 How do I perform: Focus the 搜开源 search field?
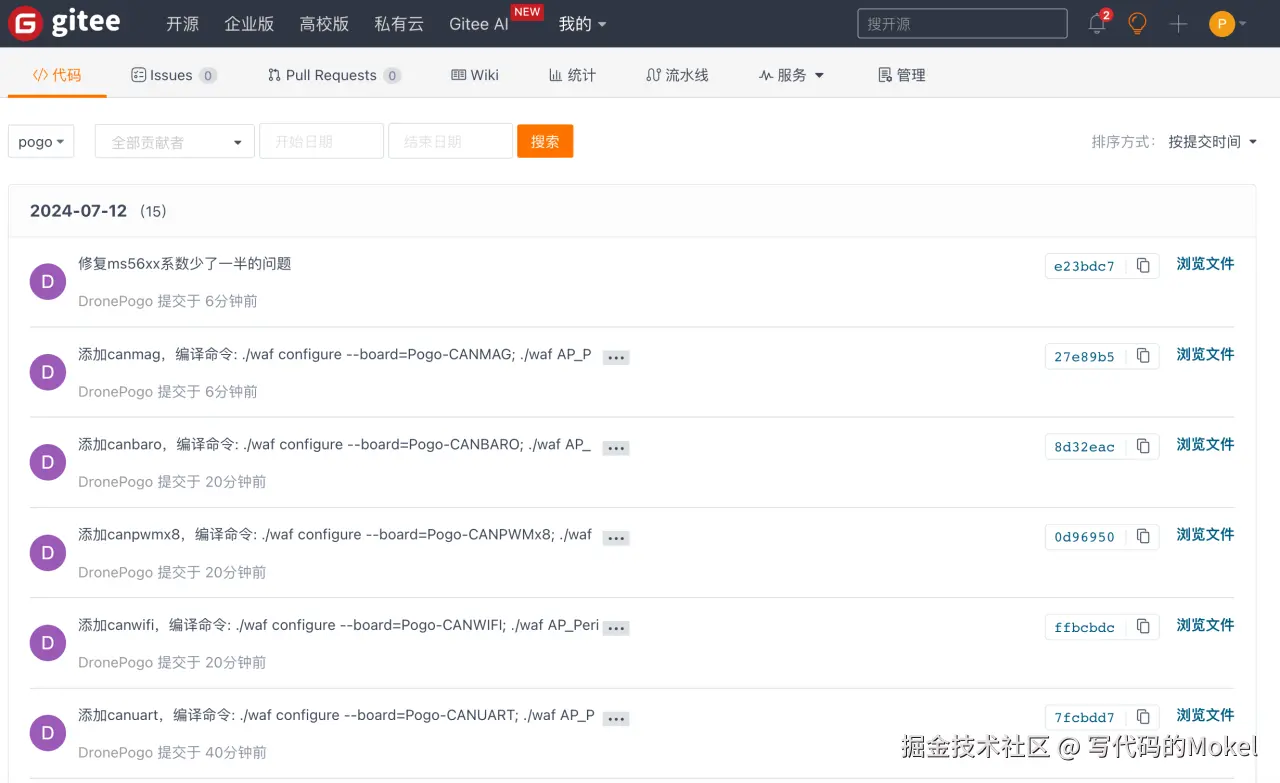pyautogui.click(x=962, y=24)
